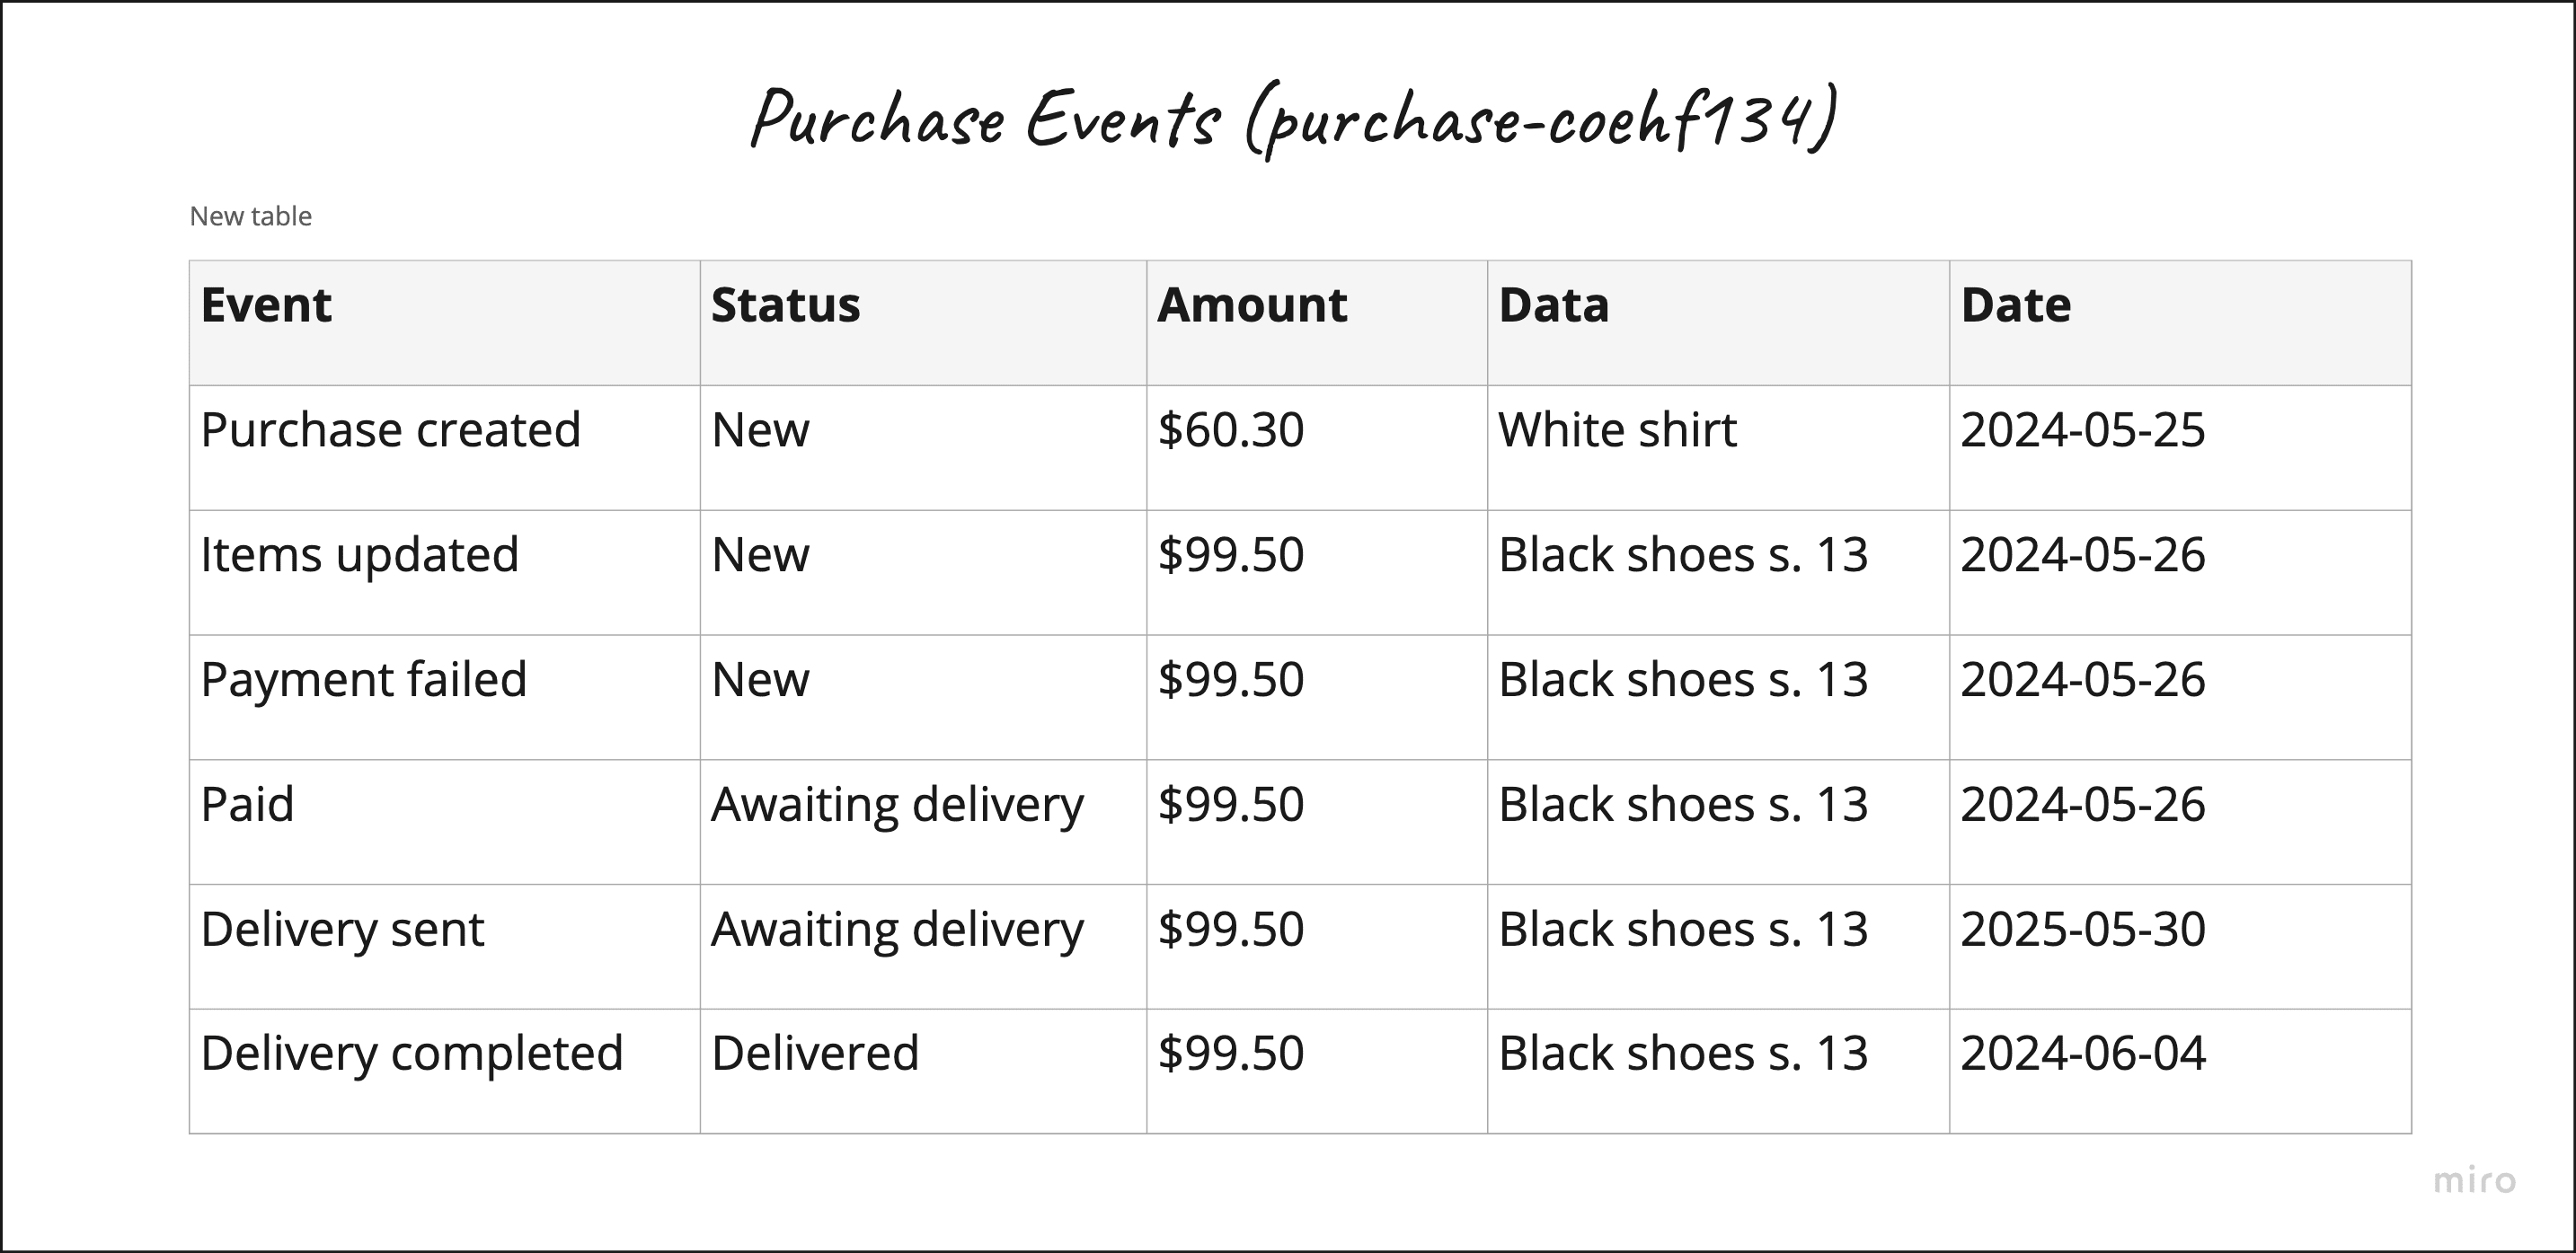
Task: Select the Event column header
Action: (445, 323)
